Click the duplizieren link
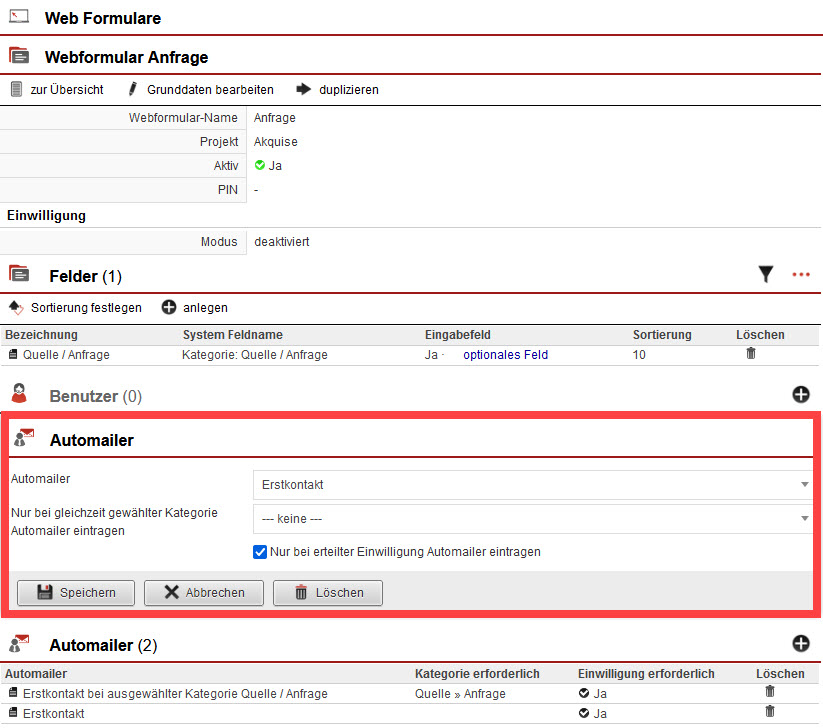This screenshot has height=728, width=823. [349, 90]
